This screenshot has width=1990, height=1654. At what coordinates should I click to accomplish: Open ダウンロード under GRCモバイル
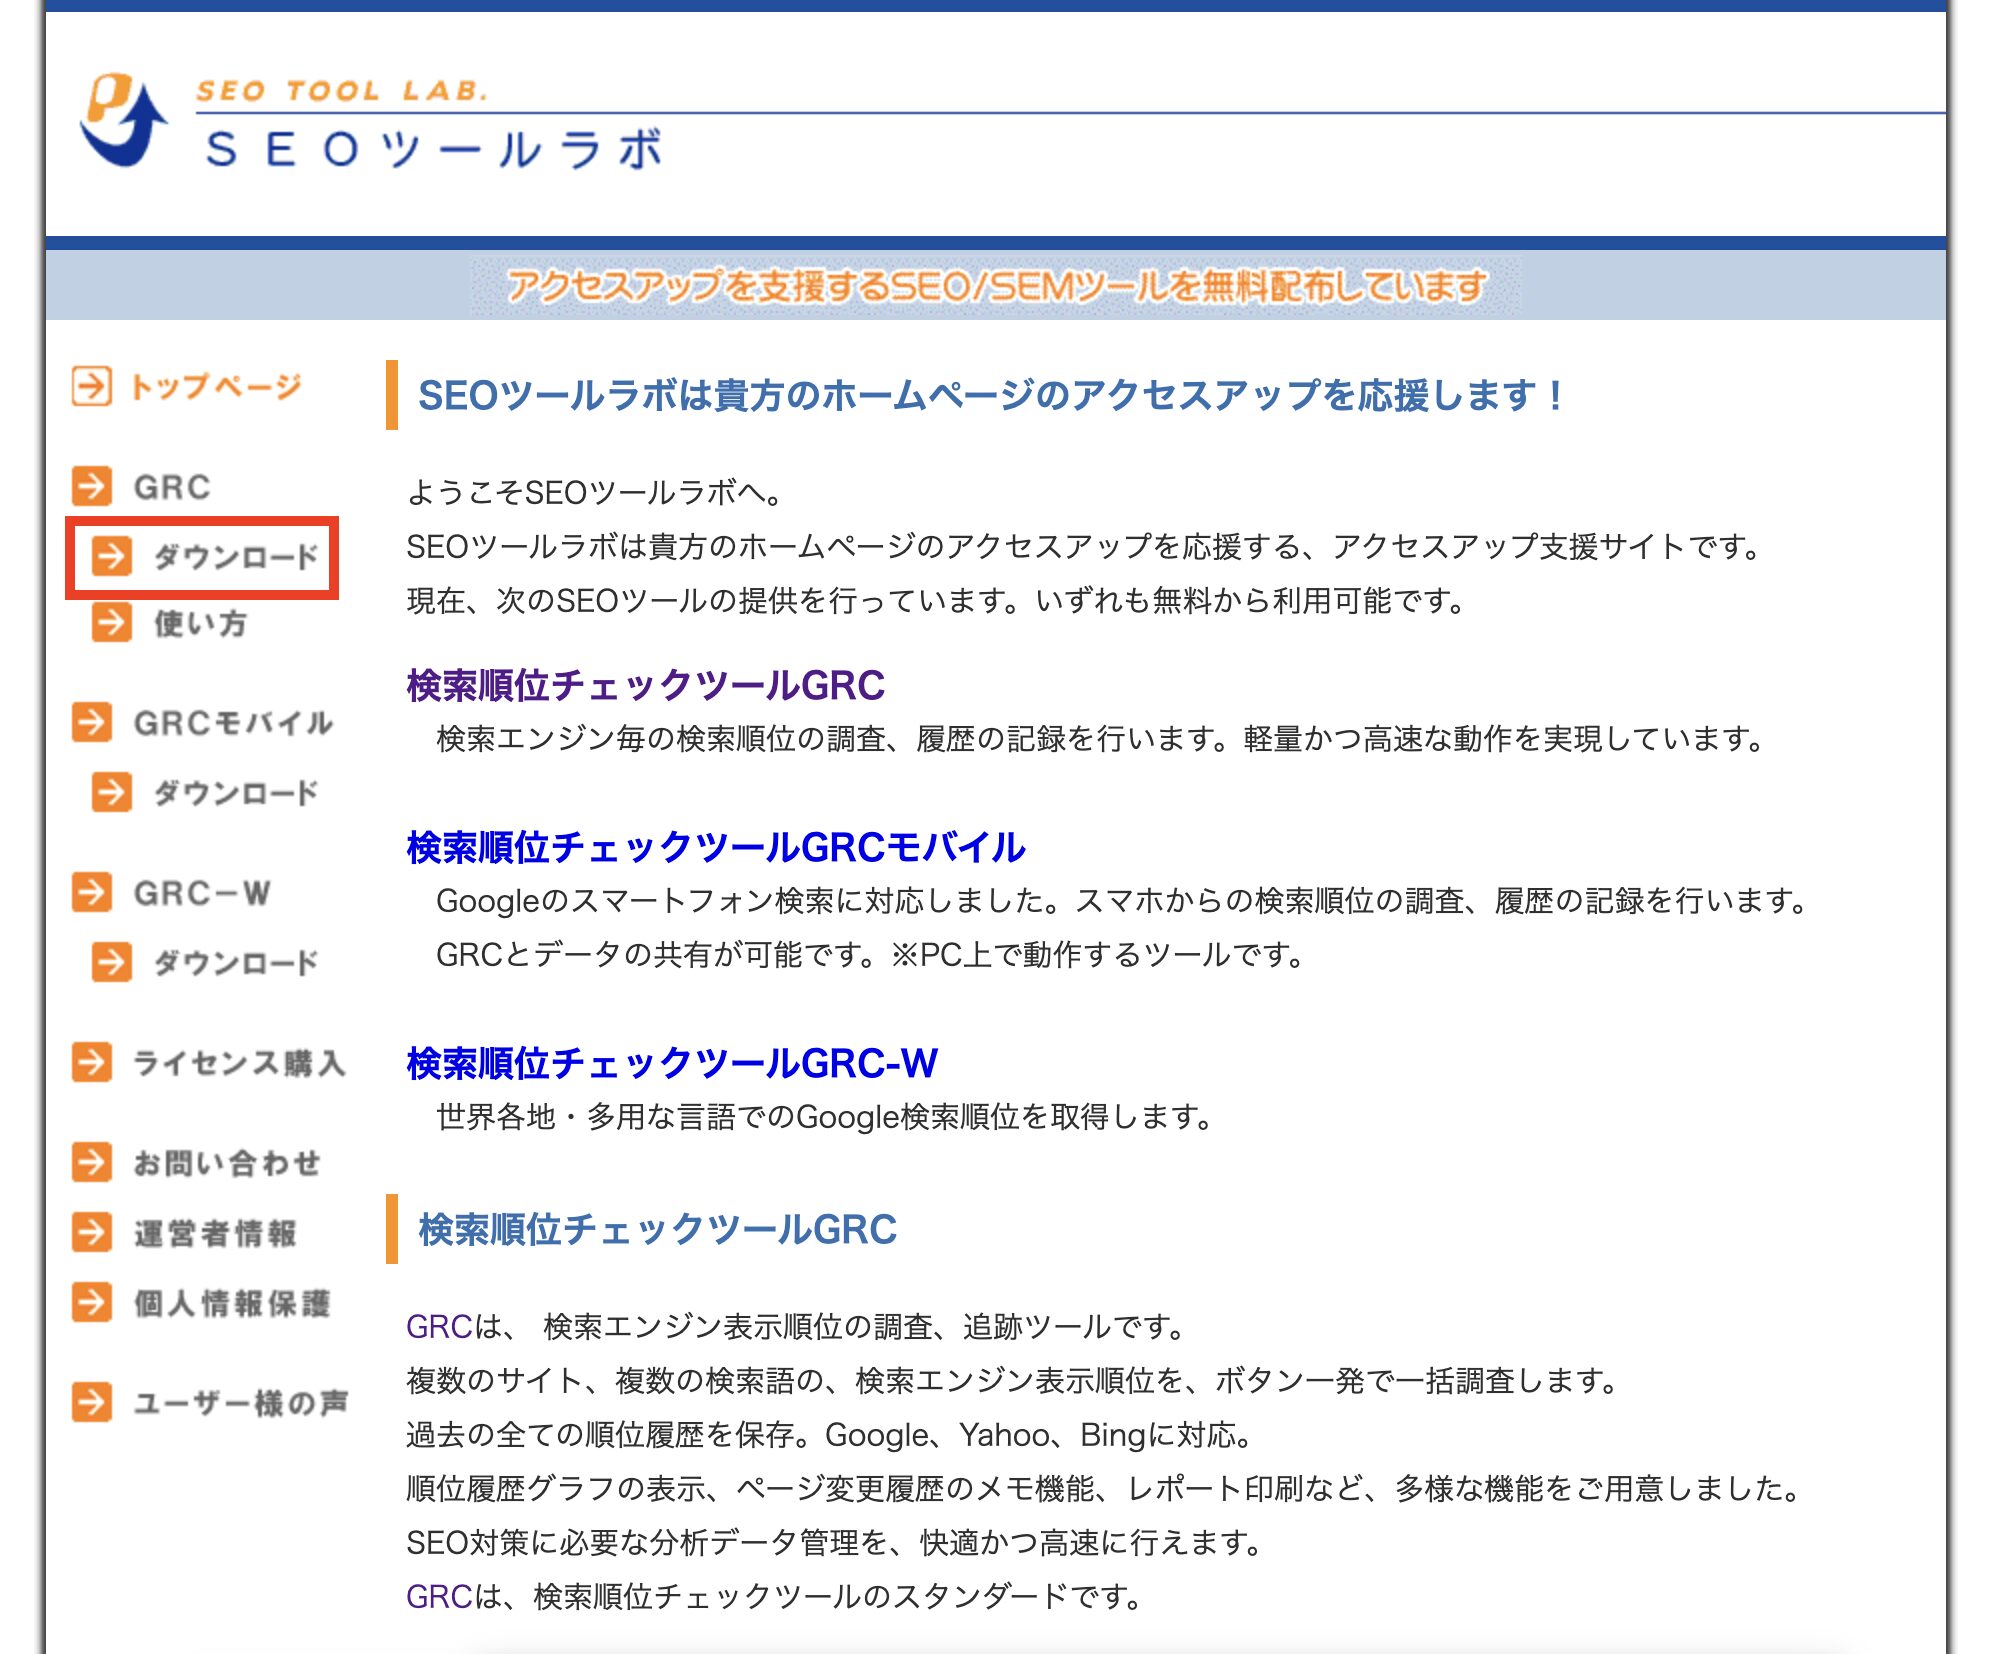pos(236,793)
